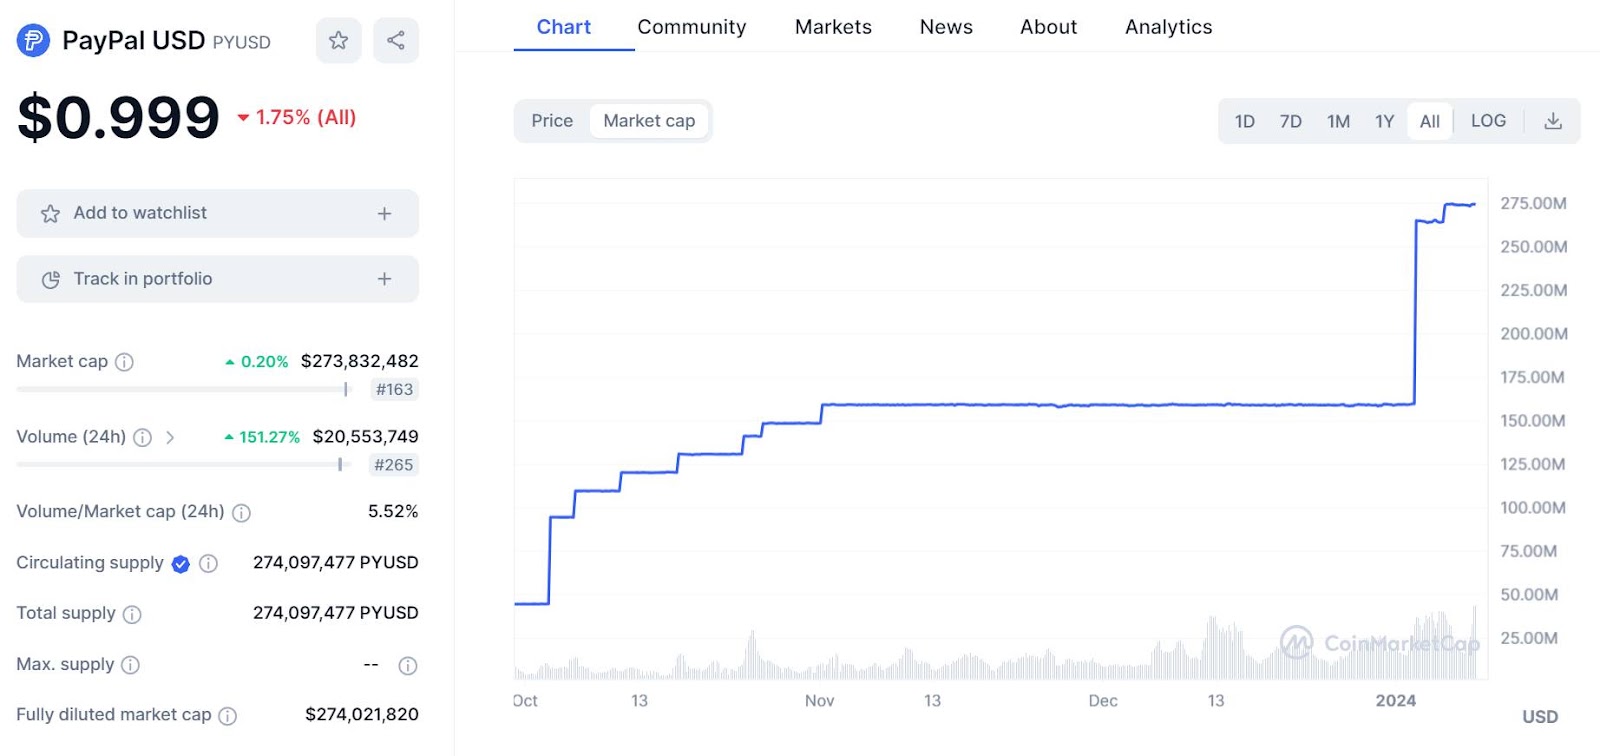
Task: Click the Total supply info icon
Action: [x=132, y=614]
